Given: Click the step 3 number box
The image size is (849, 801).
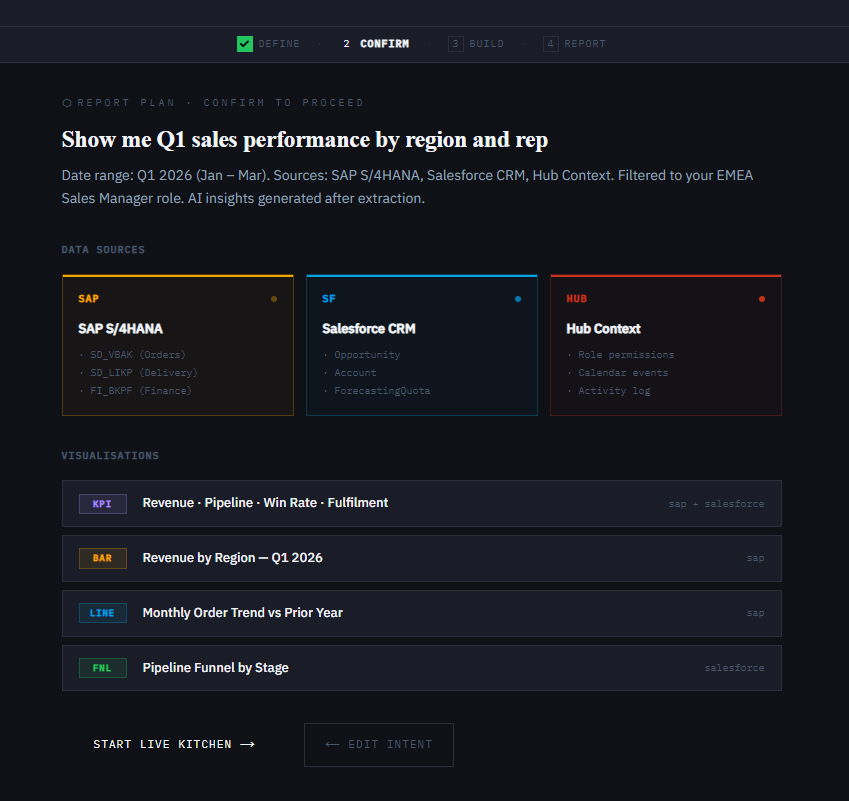Looking at the screenshot, I should (x=455, y=44).
